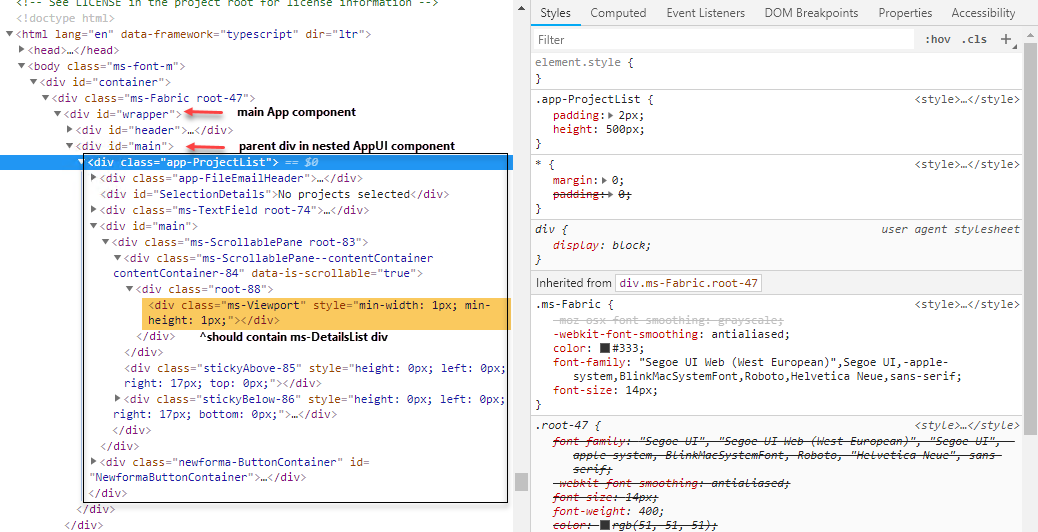Open style source link for .app-ProjectList rule
1038x532 pixels.
[x=967, y=99]
